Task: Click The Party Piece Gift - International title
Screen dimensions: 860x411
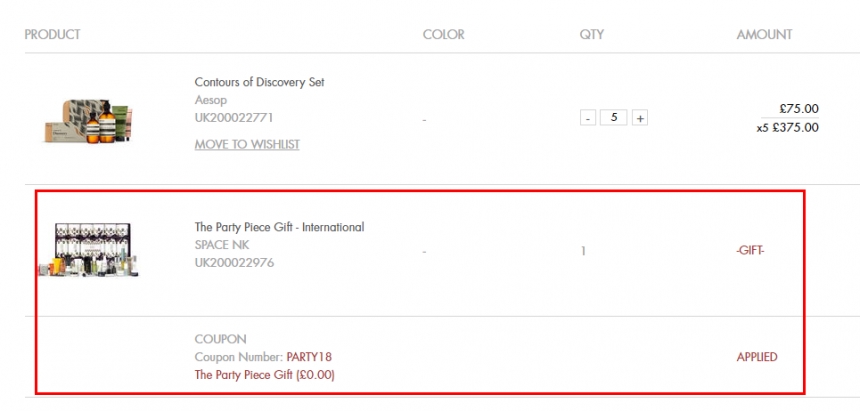Action: (279, 227)
